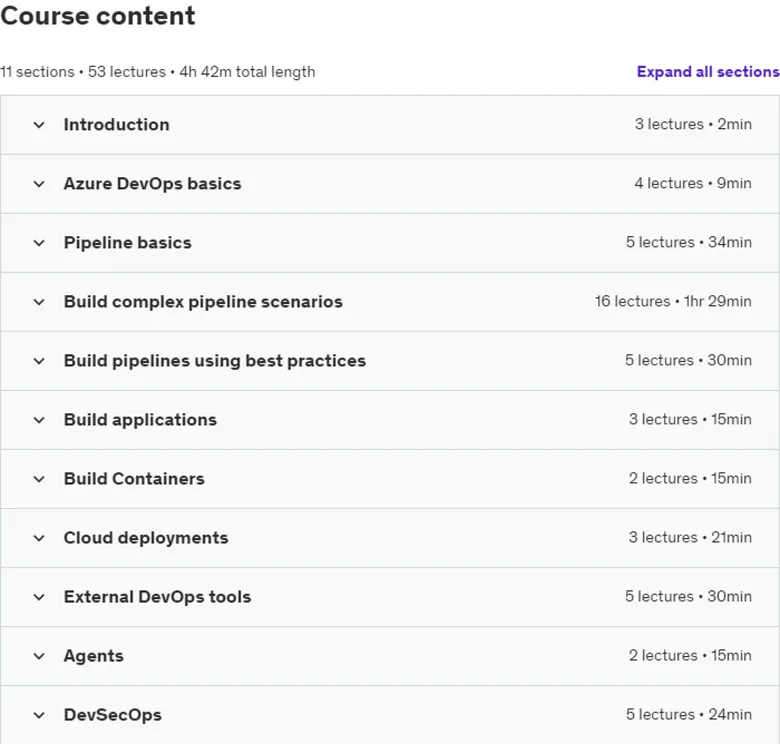The height and width of the screenshot is (744, 780).
Task: Click '5 lectures • 30min' in best practices row
Action: click(688, 360)
